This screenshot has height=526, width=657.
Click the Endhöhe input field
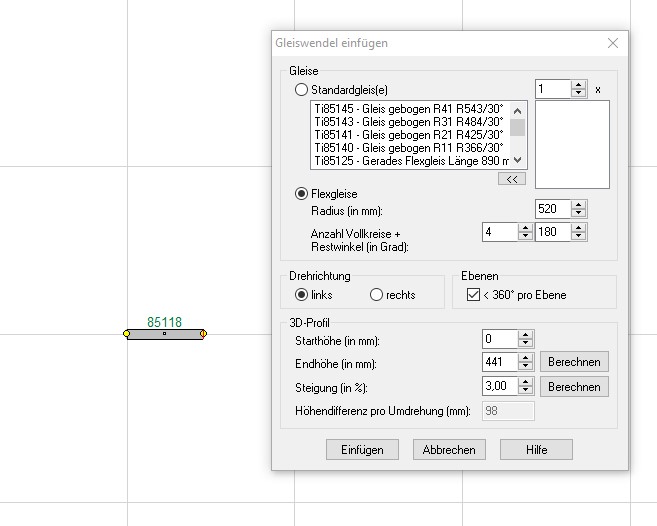tap(499, 362)
